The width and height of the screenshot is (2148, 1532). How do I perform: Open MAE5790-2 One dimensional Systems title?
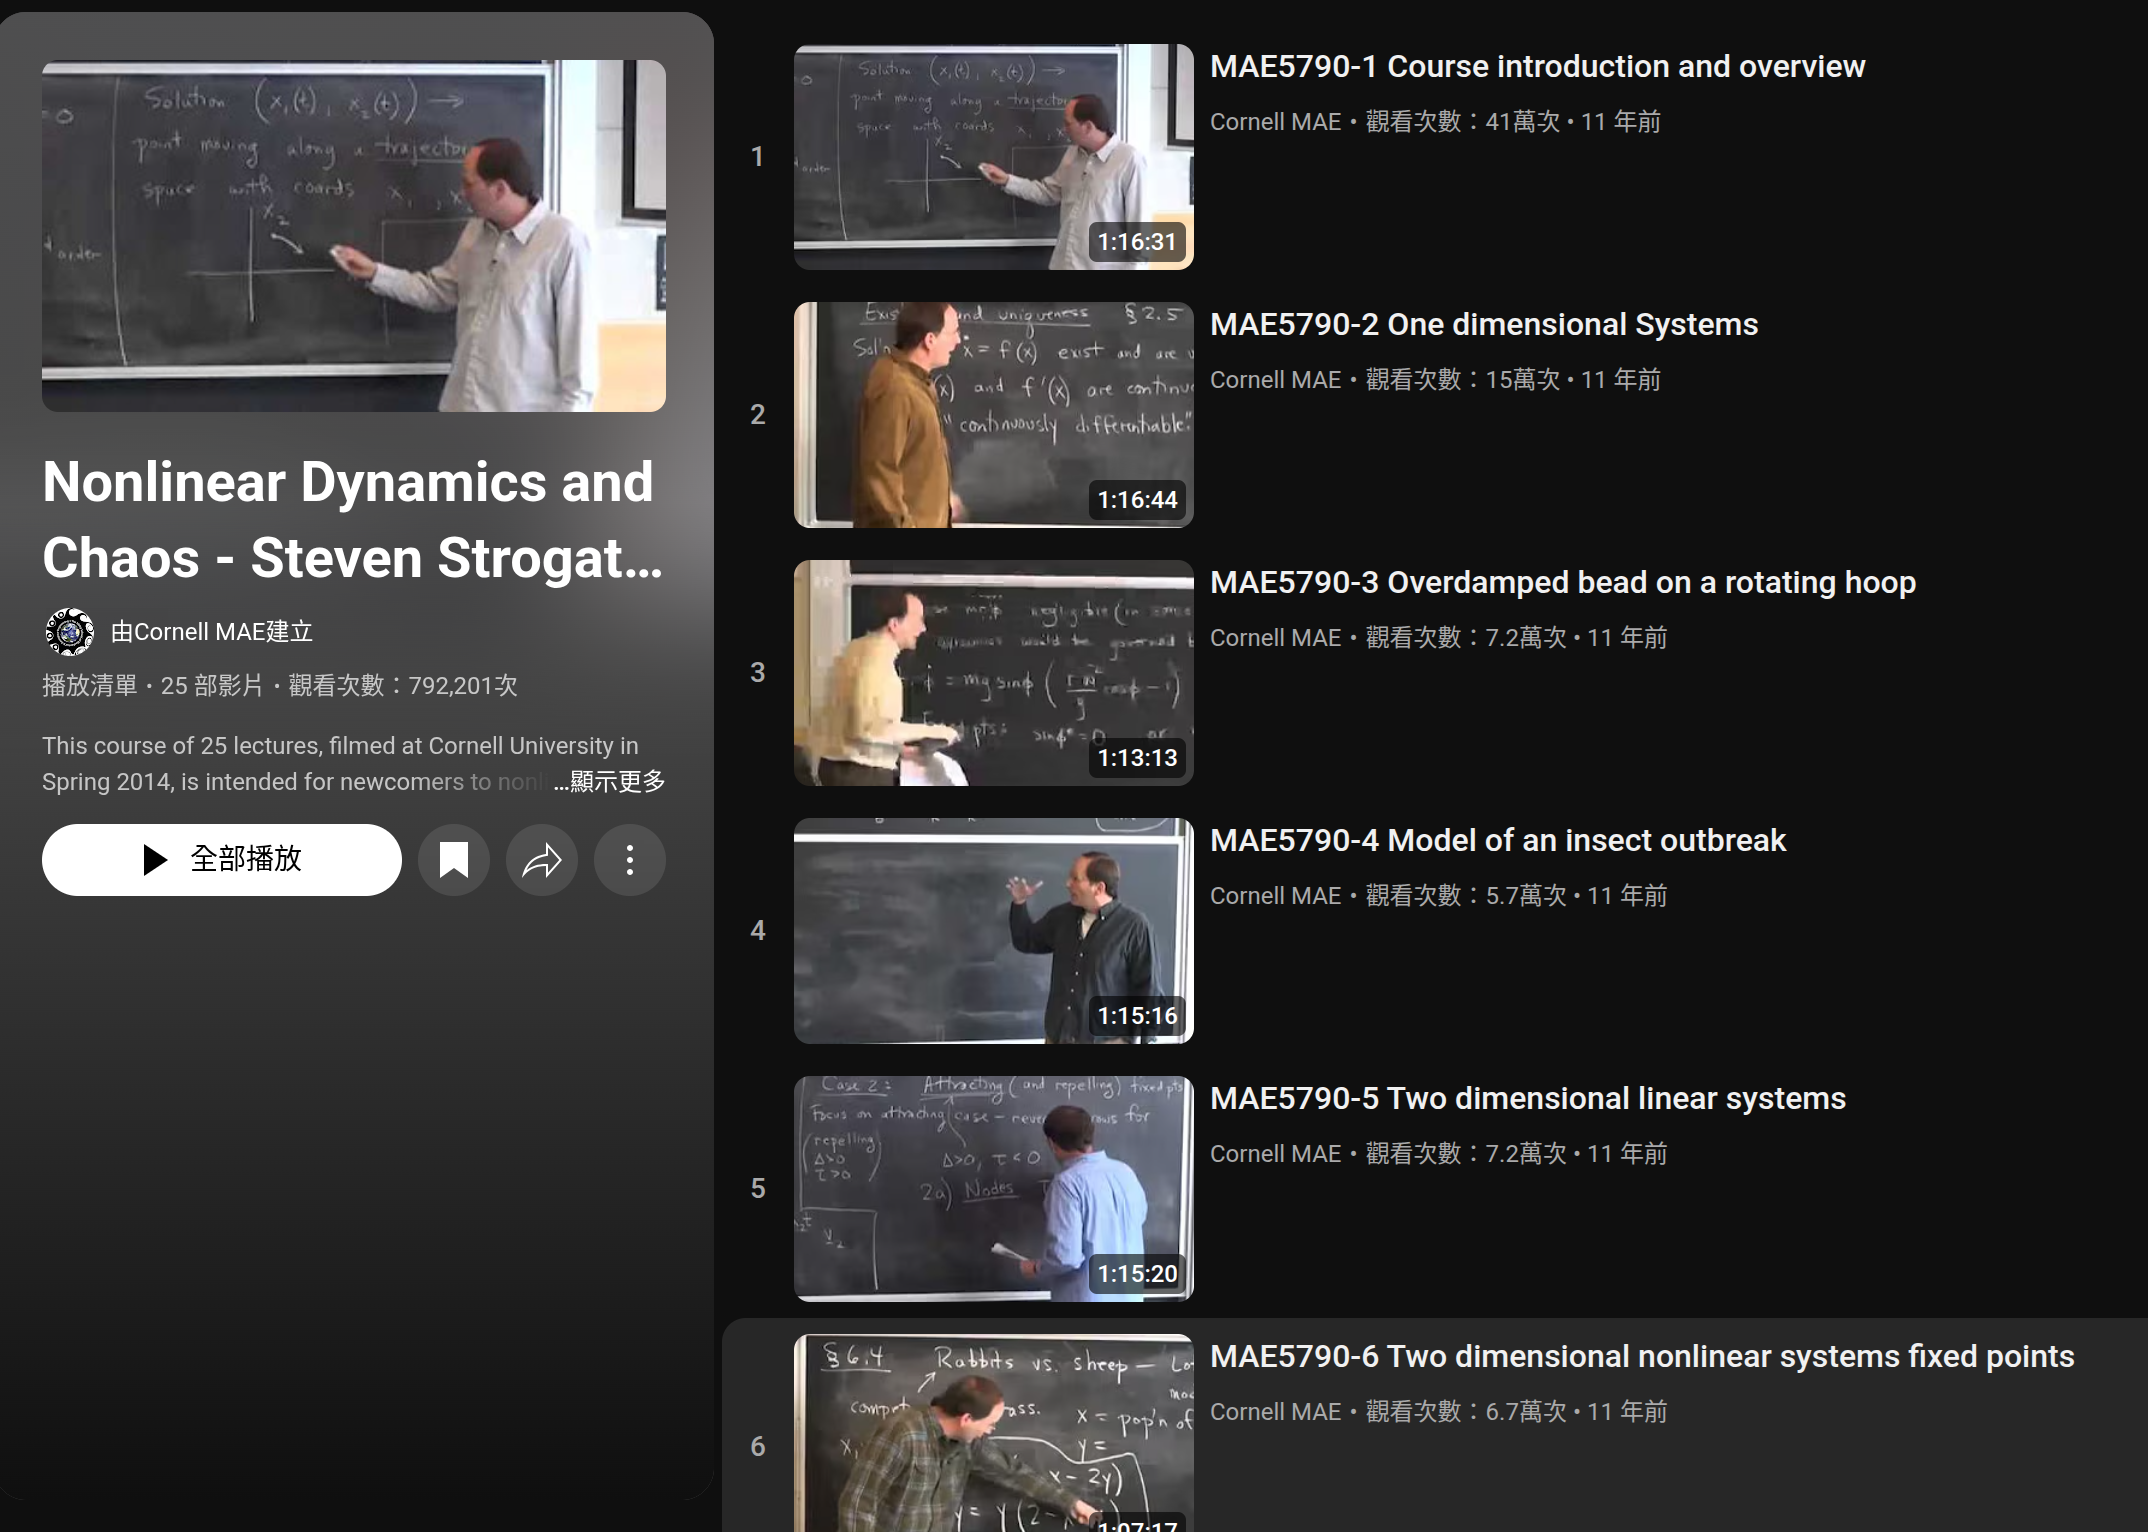coord(1483,324)
